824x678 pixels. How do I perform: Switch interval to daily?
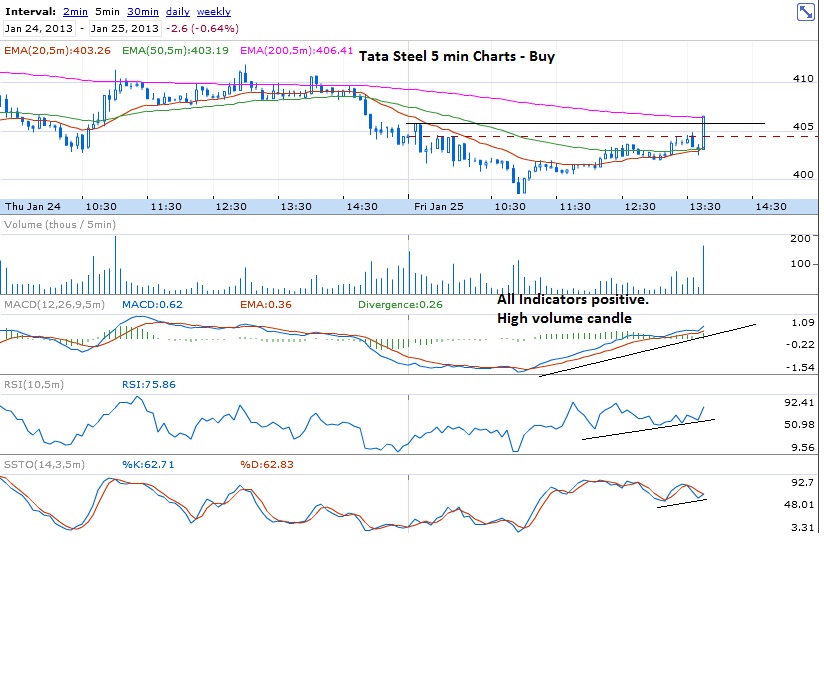click(178, 12)
